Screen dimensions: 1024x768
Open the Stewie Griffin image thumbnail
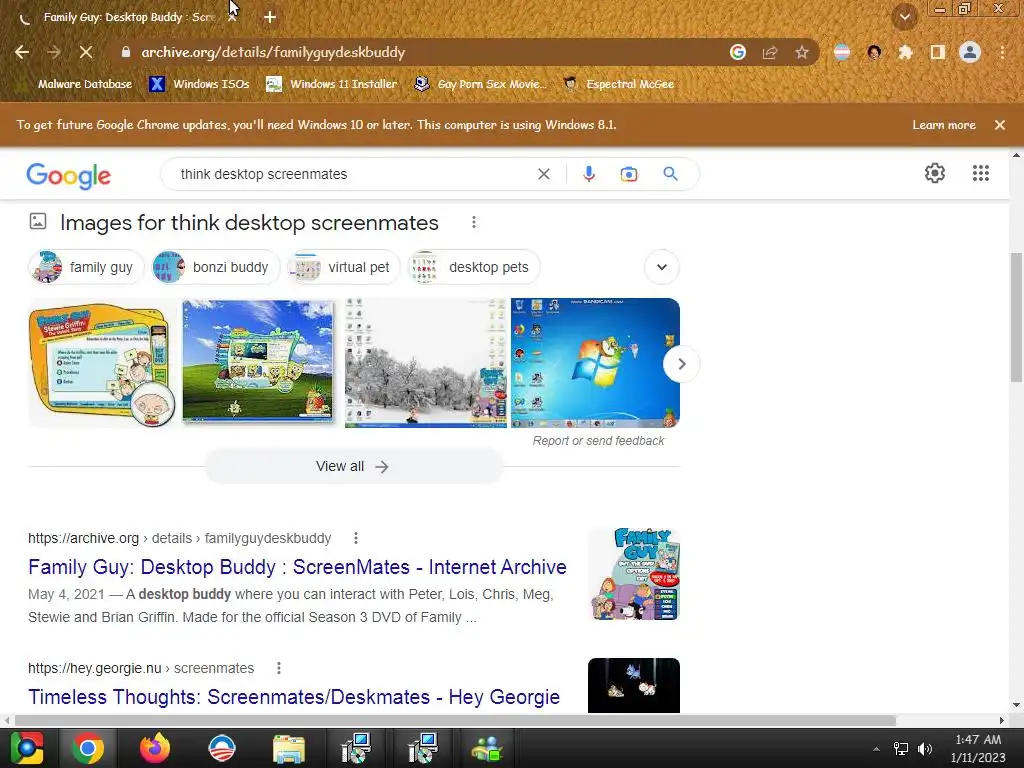(103, 363)
